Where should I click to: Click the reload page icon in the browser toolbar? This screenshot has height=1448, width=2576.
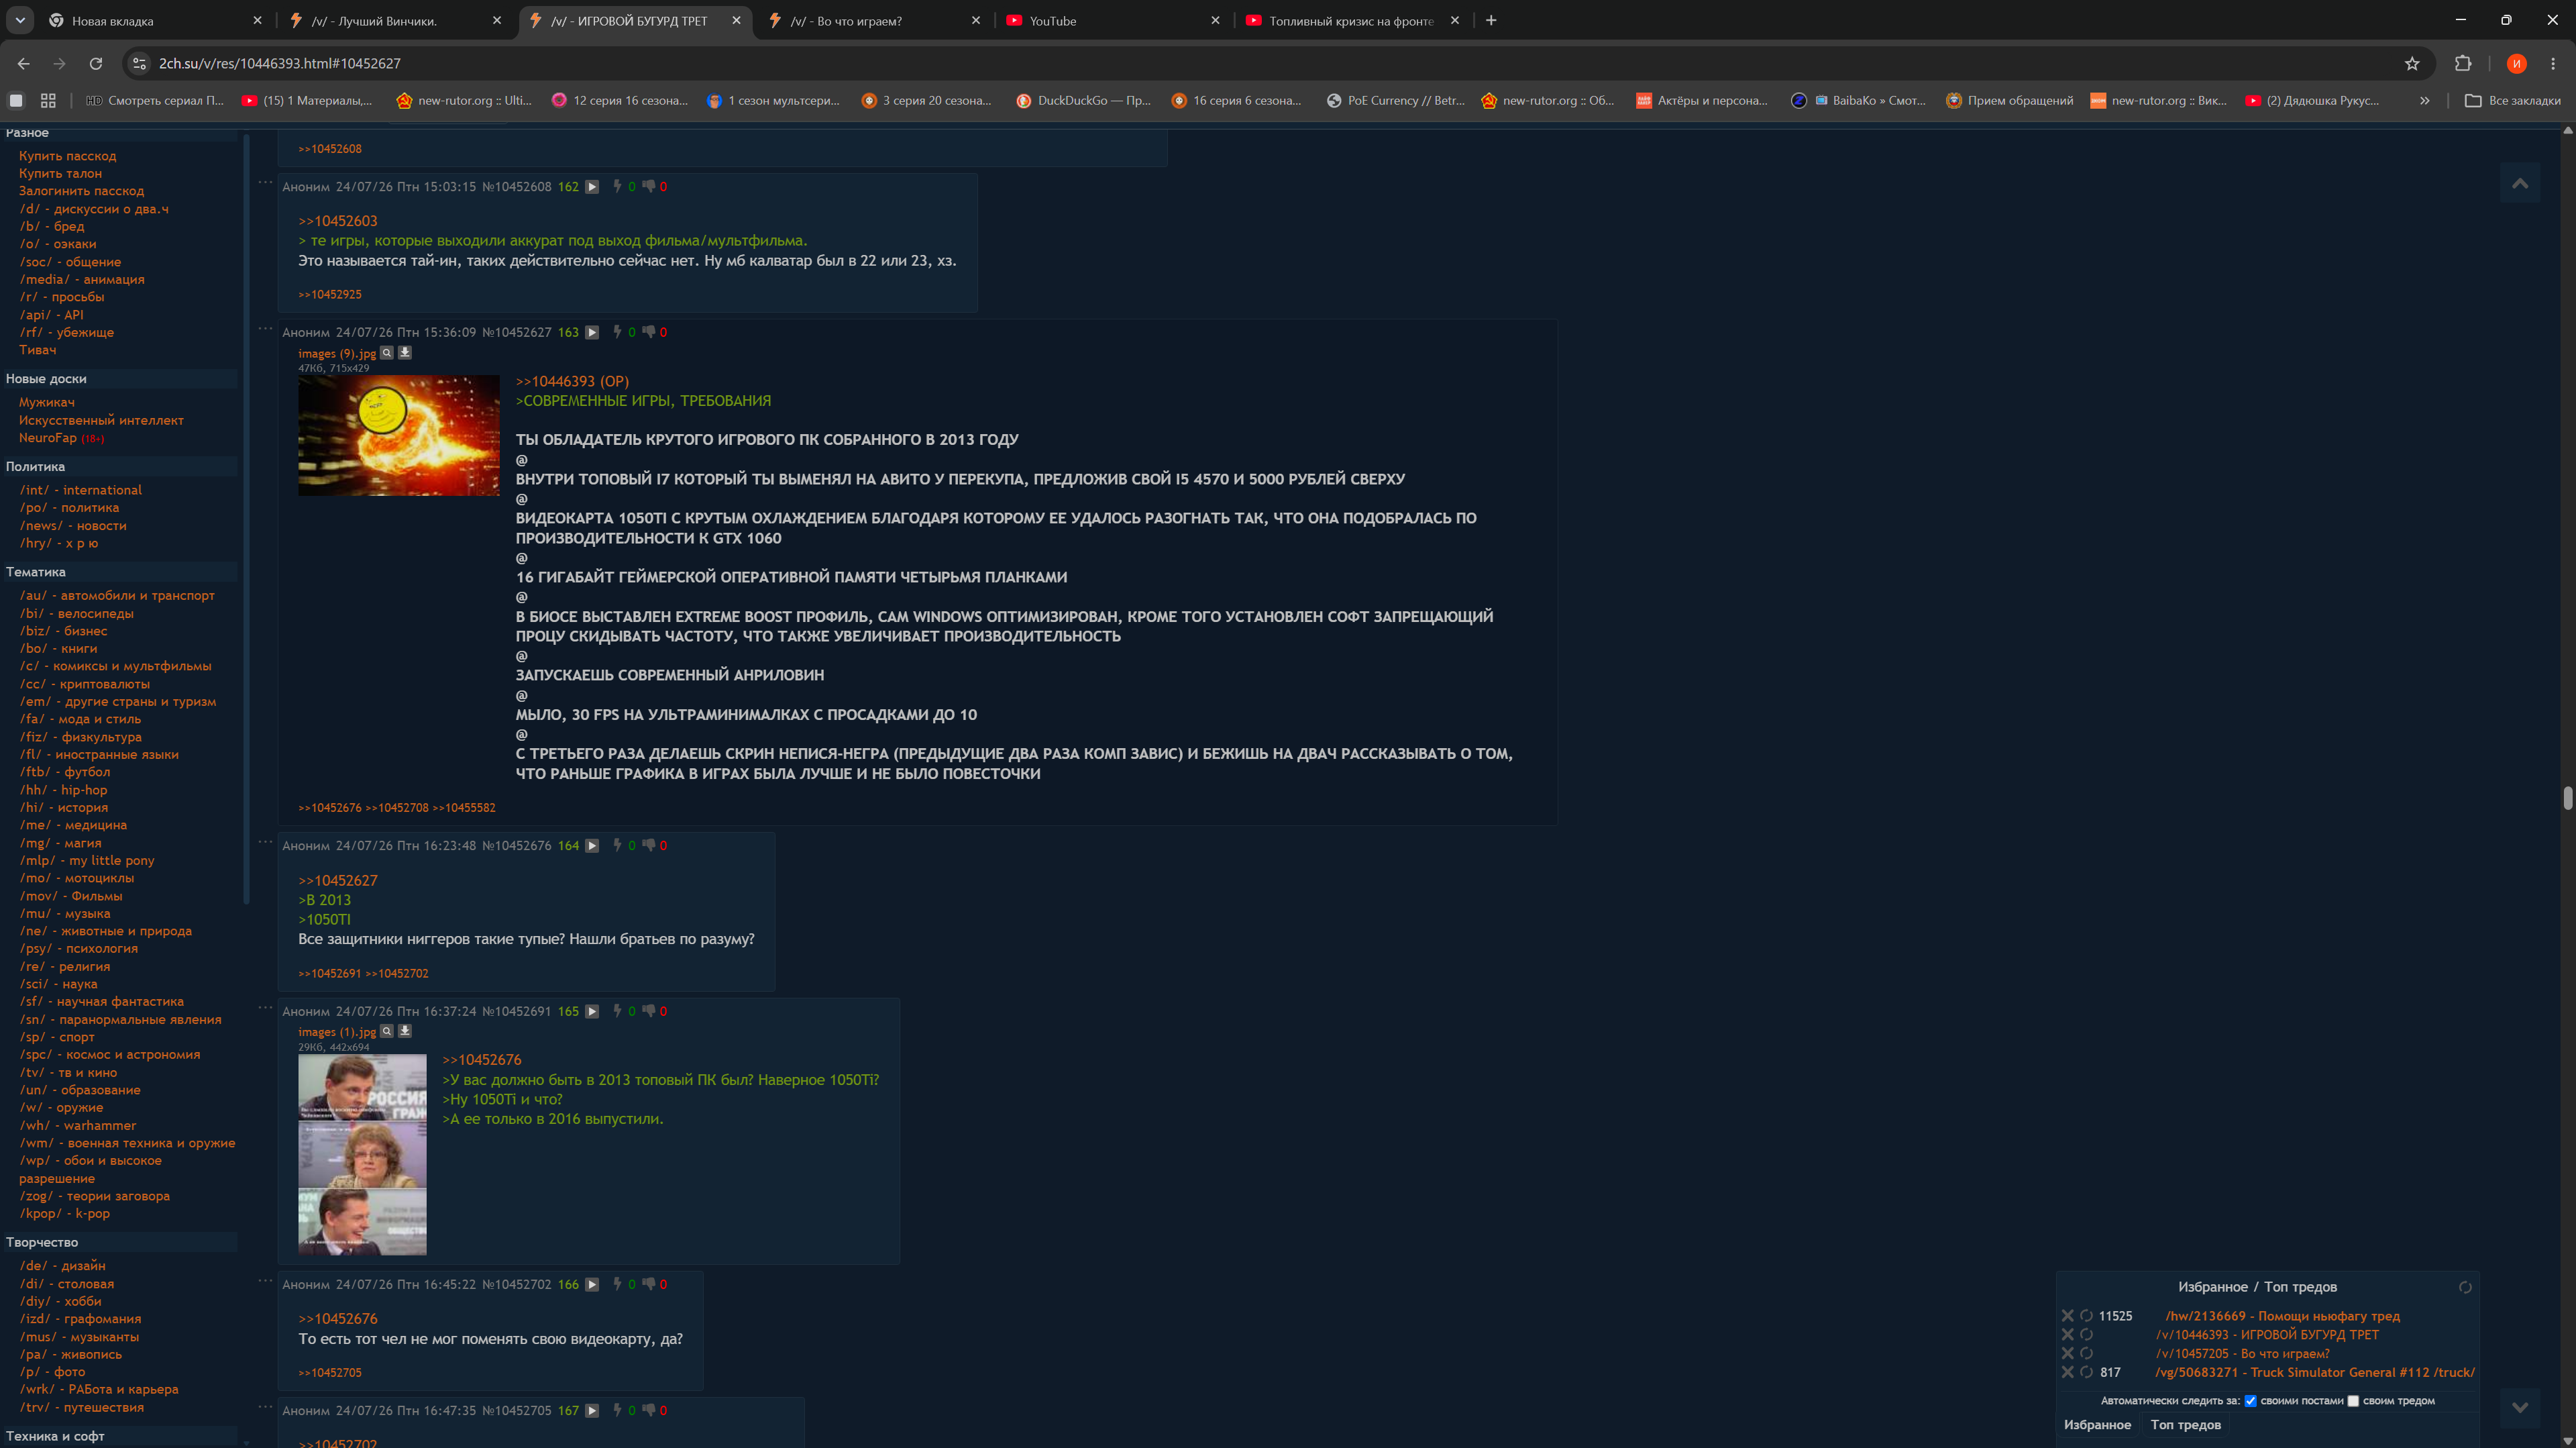(x=96, y=63)
